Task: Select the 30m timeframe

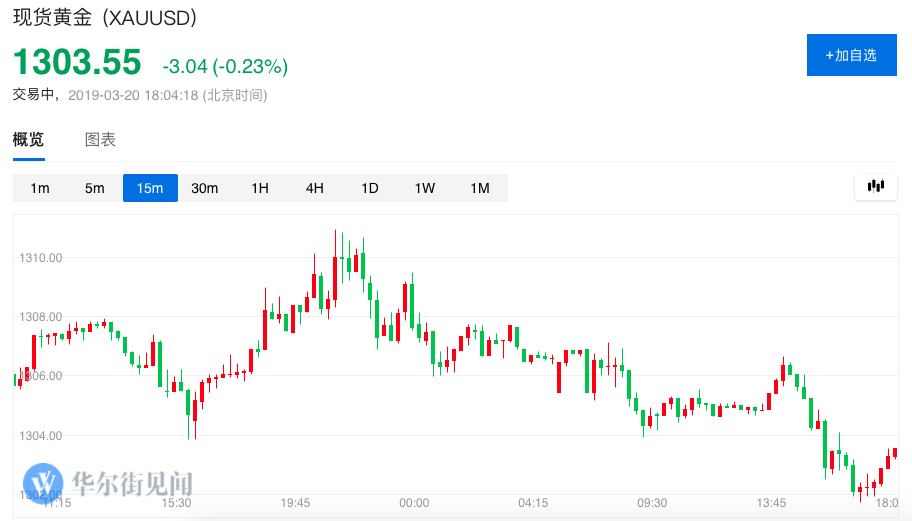Action: click(x=205, y=188)
